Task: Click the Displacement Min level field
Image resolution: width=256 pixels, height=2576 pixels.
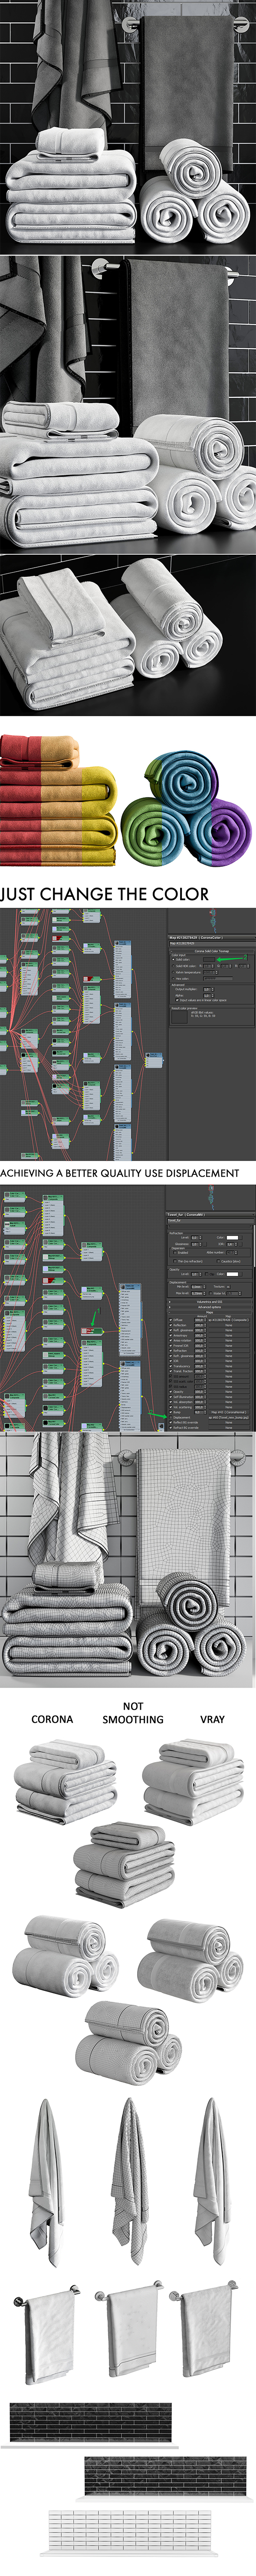Action: (197, 1287)
